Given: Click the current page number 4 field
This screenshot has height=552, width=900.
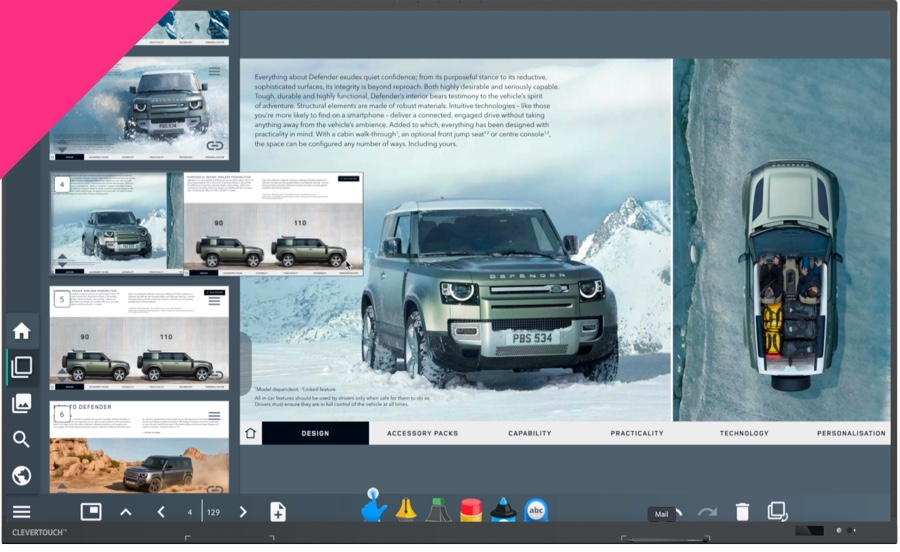Looking at the screenshot, I should pyautogui.click(x=189, y=512).
